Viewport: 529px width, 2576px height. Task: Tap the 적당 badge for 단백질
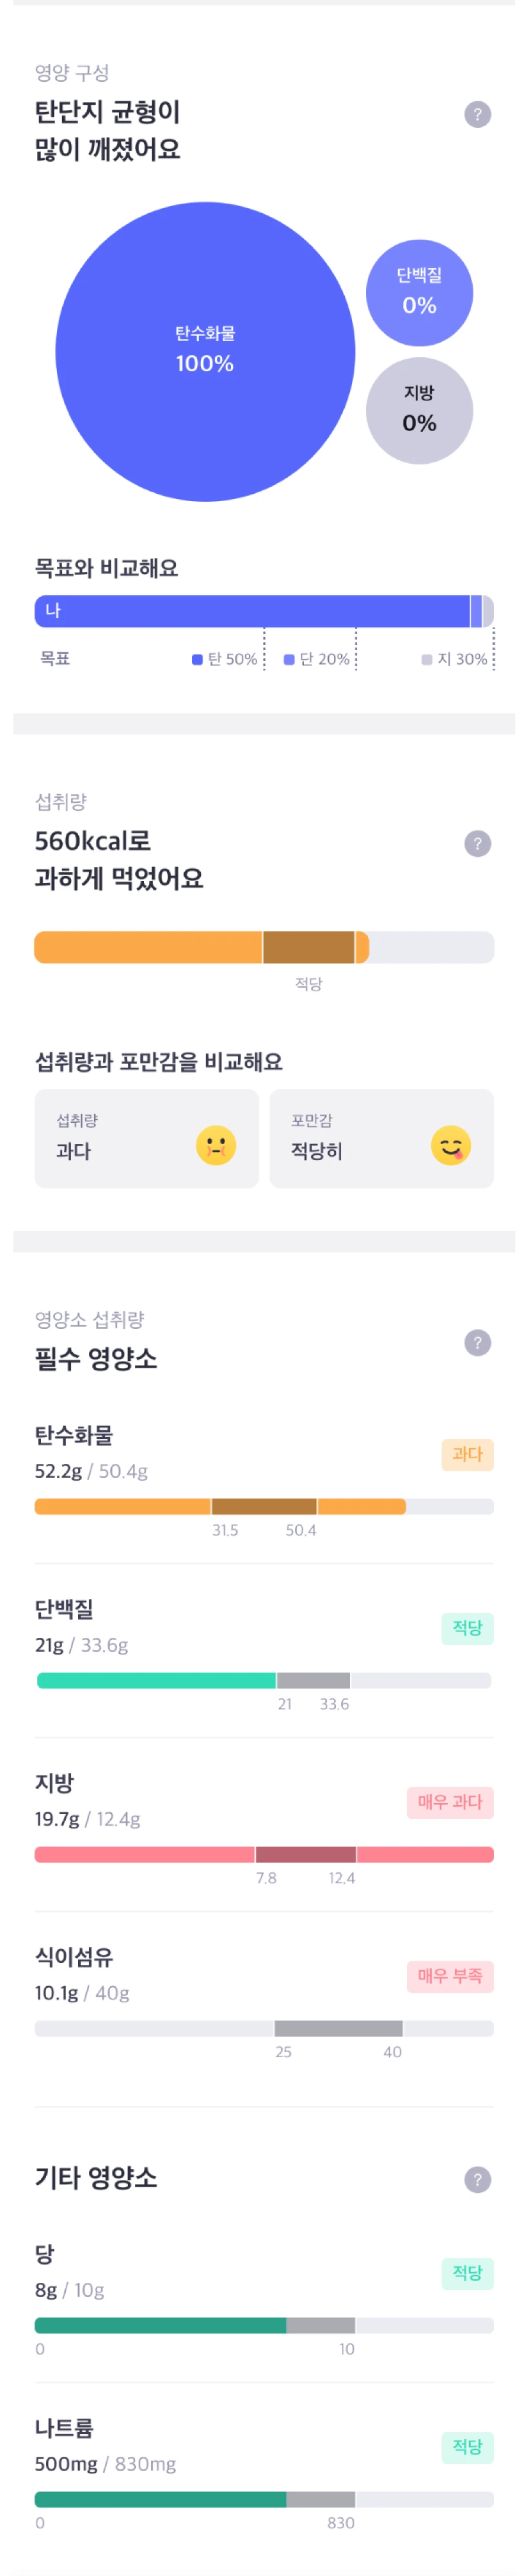(x=467, y=1628)
